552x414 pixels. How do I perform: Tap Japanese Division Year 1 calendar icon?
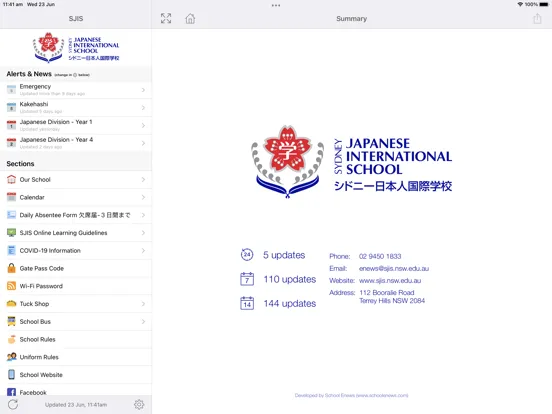coord(11,125)
